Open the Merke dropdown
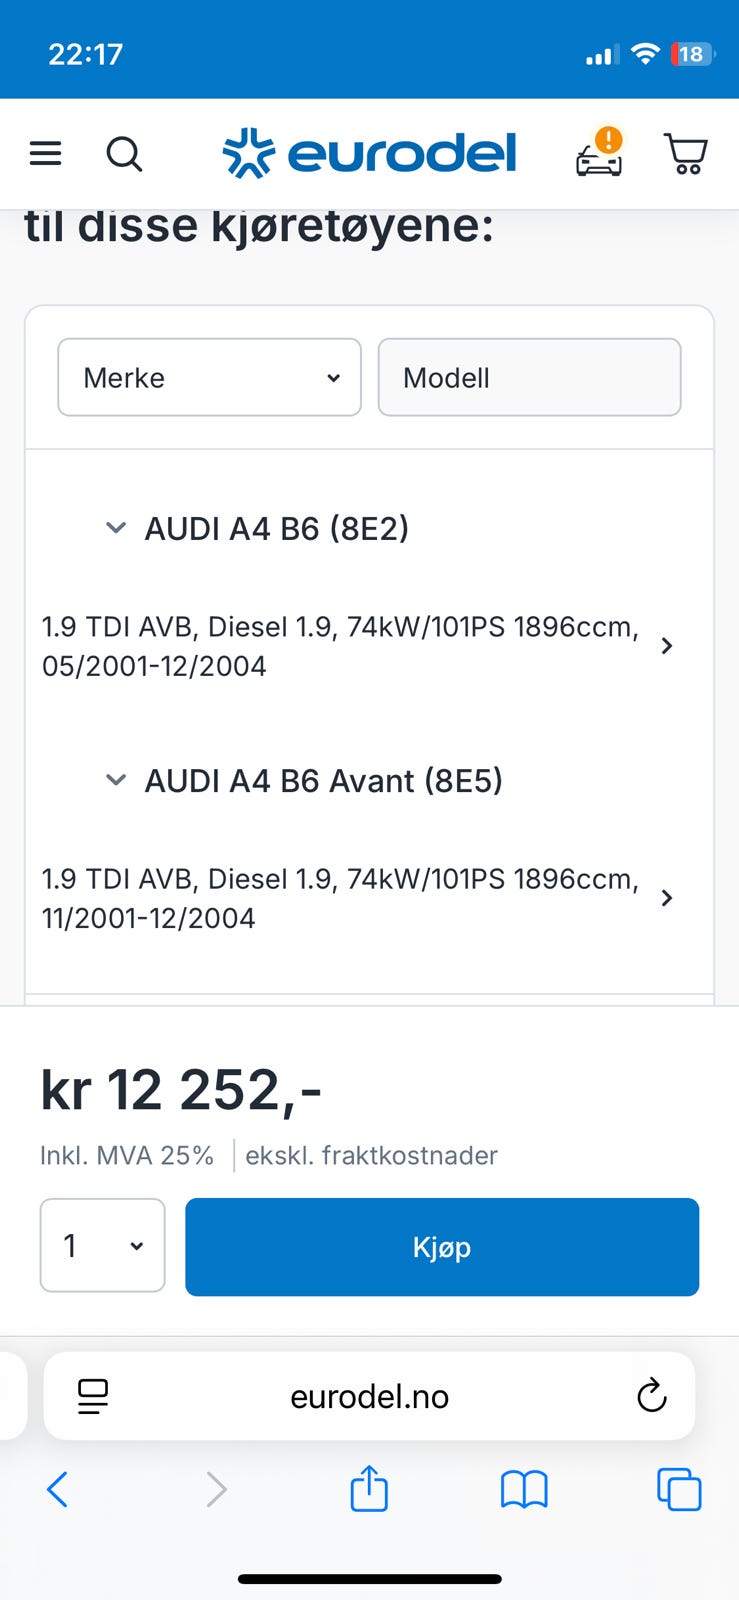 pyautogui.click(x=209, y=377)
